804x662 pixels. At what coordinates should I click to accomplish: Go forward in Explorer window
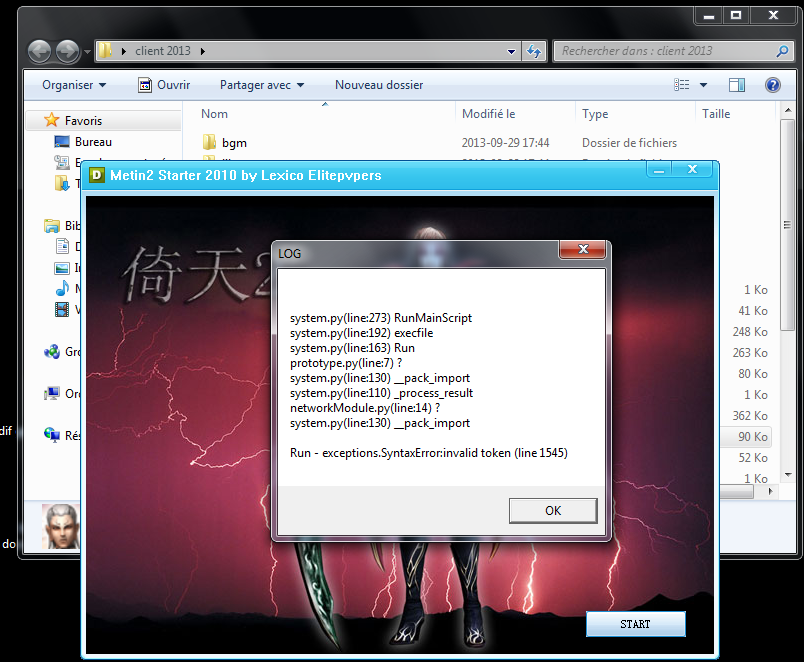point(67,51)
